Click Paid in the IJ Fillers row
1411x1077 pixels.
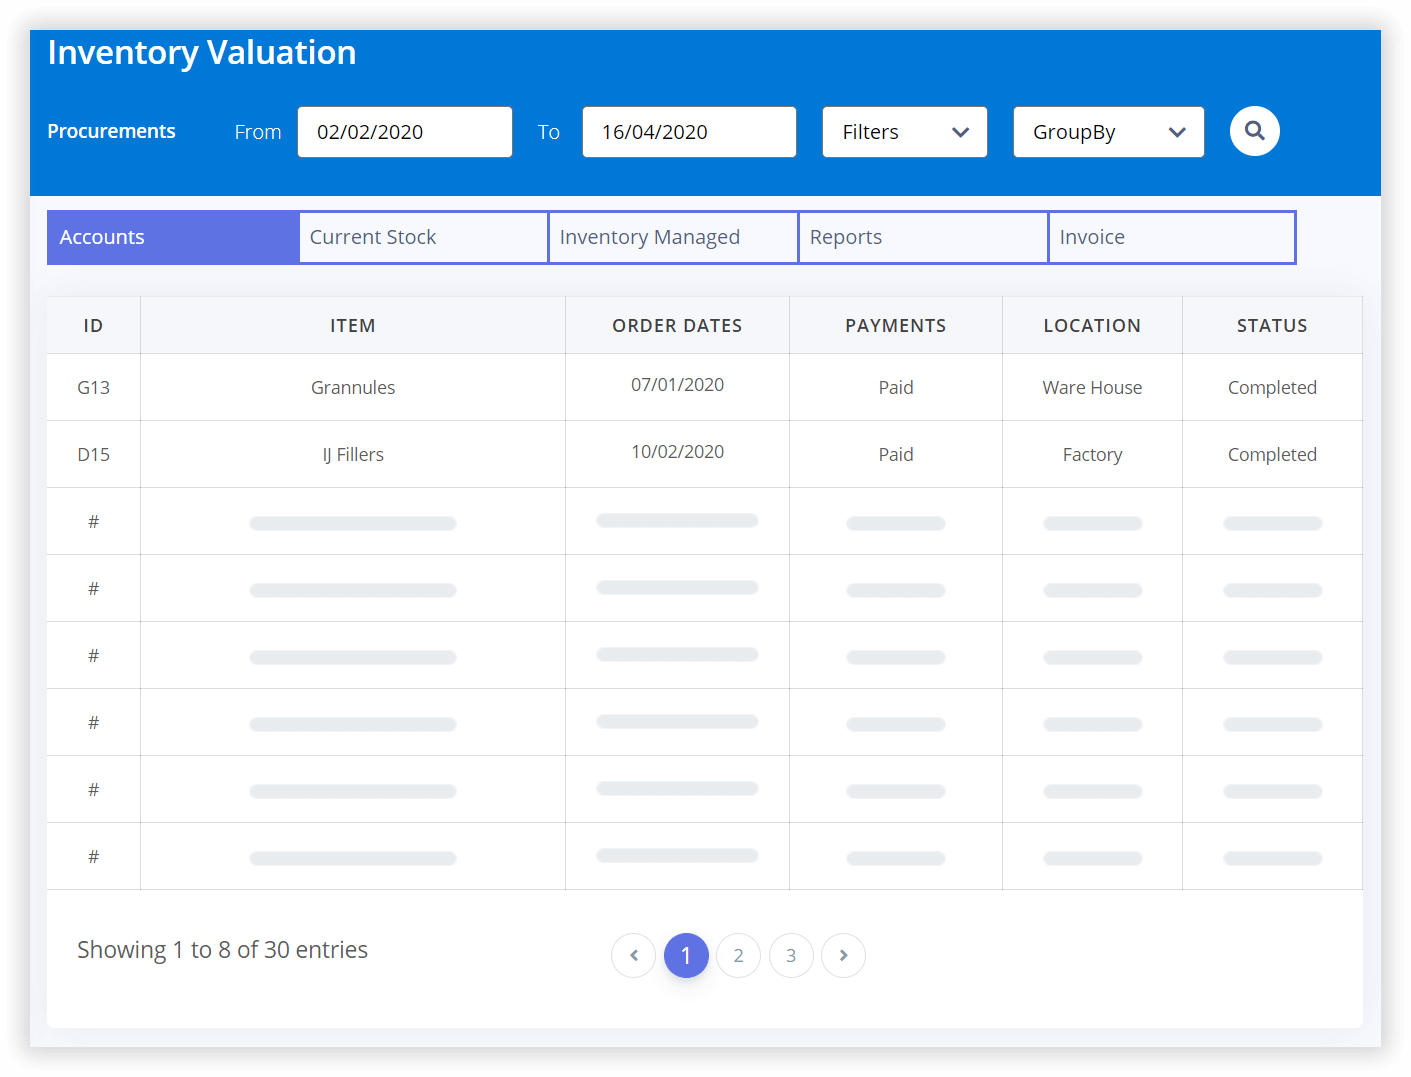pyautogui.click(x=896, y=454)
